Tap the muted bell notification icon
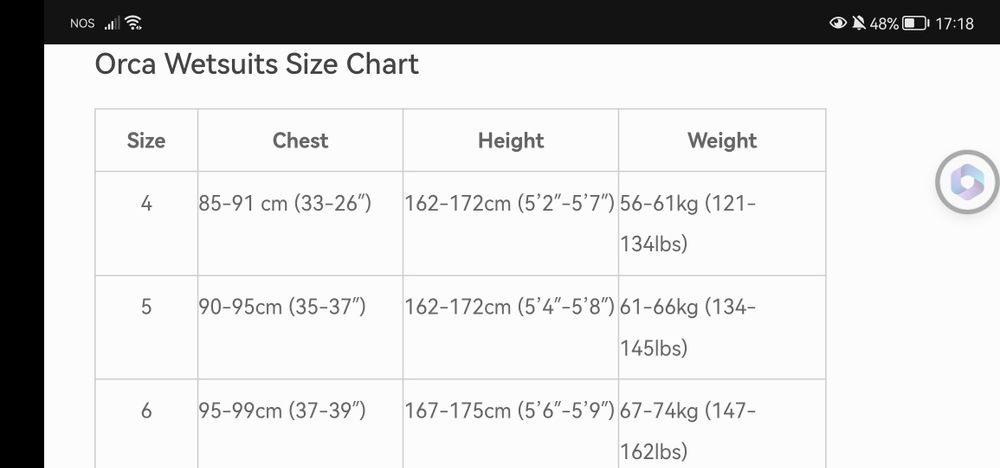1000x468 pixels. pos(859,23)
